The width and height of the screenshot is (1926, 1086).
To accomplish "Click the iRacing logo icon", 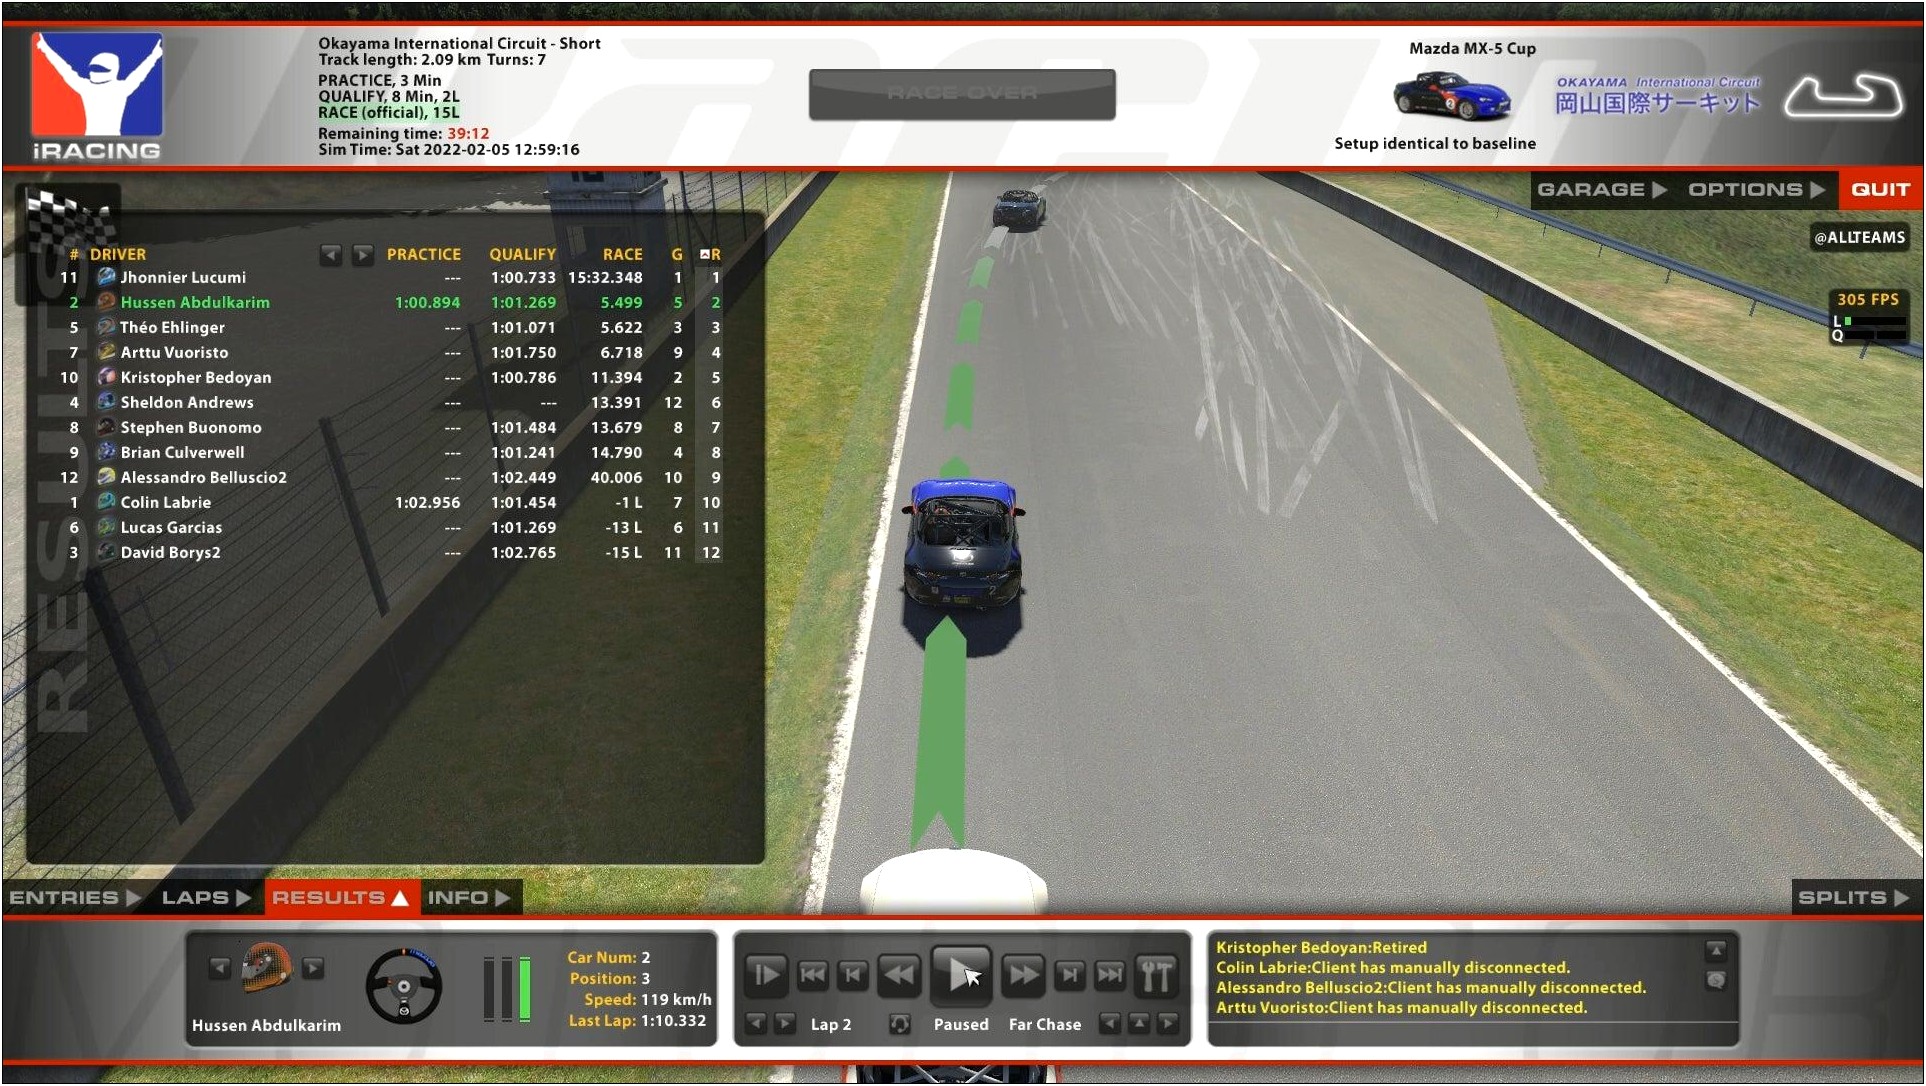I will (94, 93).
